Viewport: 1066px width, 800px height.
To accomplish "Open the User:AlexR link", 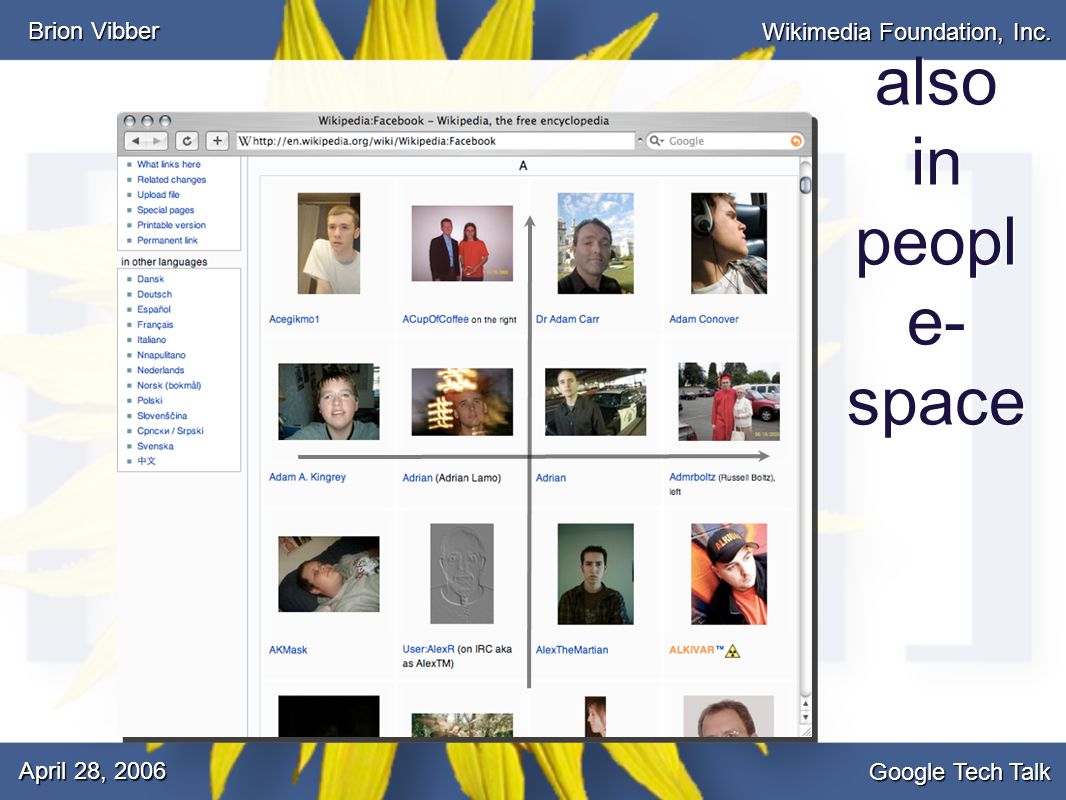I will tap(428, 649).
